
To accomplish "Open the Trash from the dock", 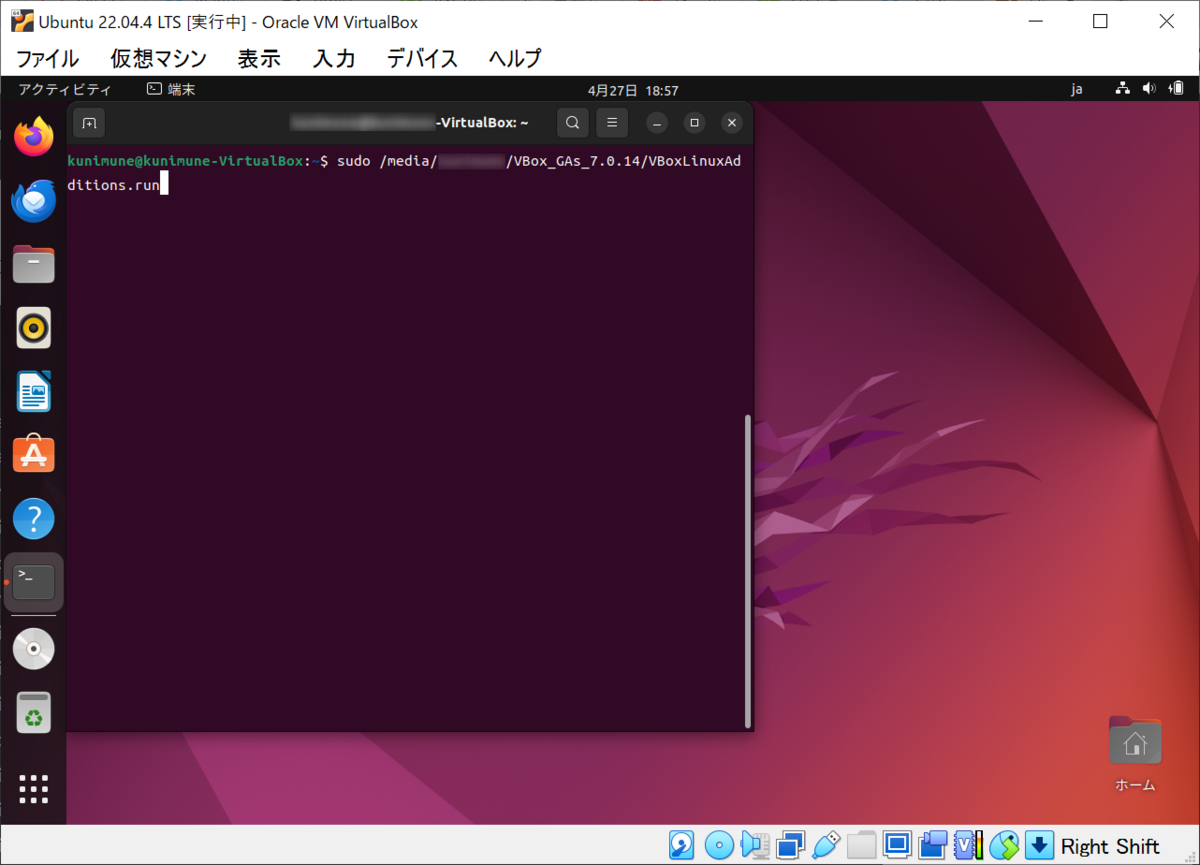I will (34, 713).
